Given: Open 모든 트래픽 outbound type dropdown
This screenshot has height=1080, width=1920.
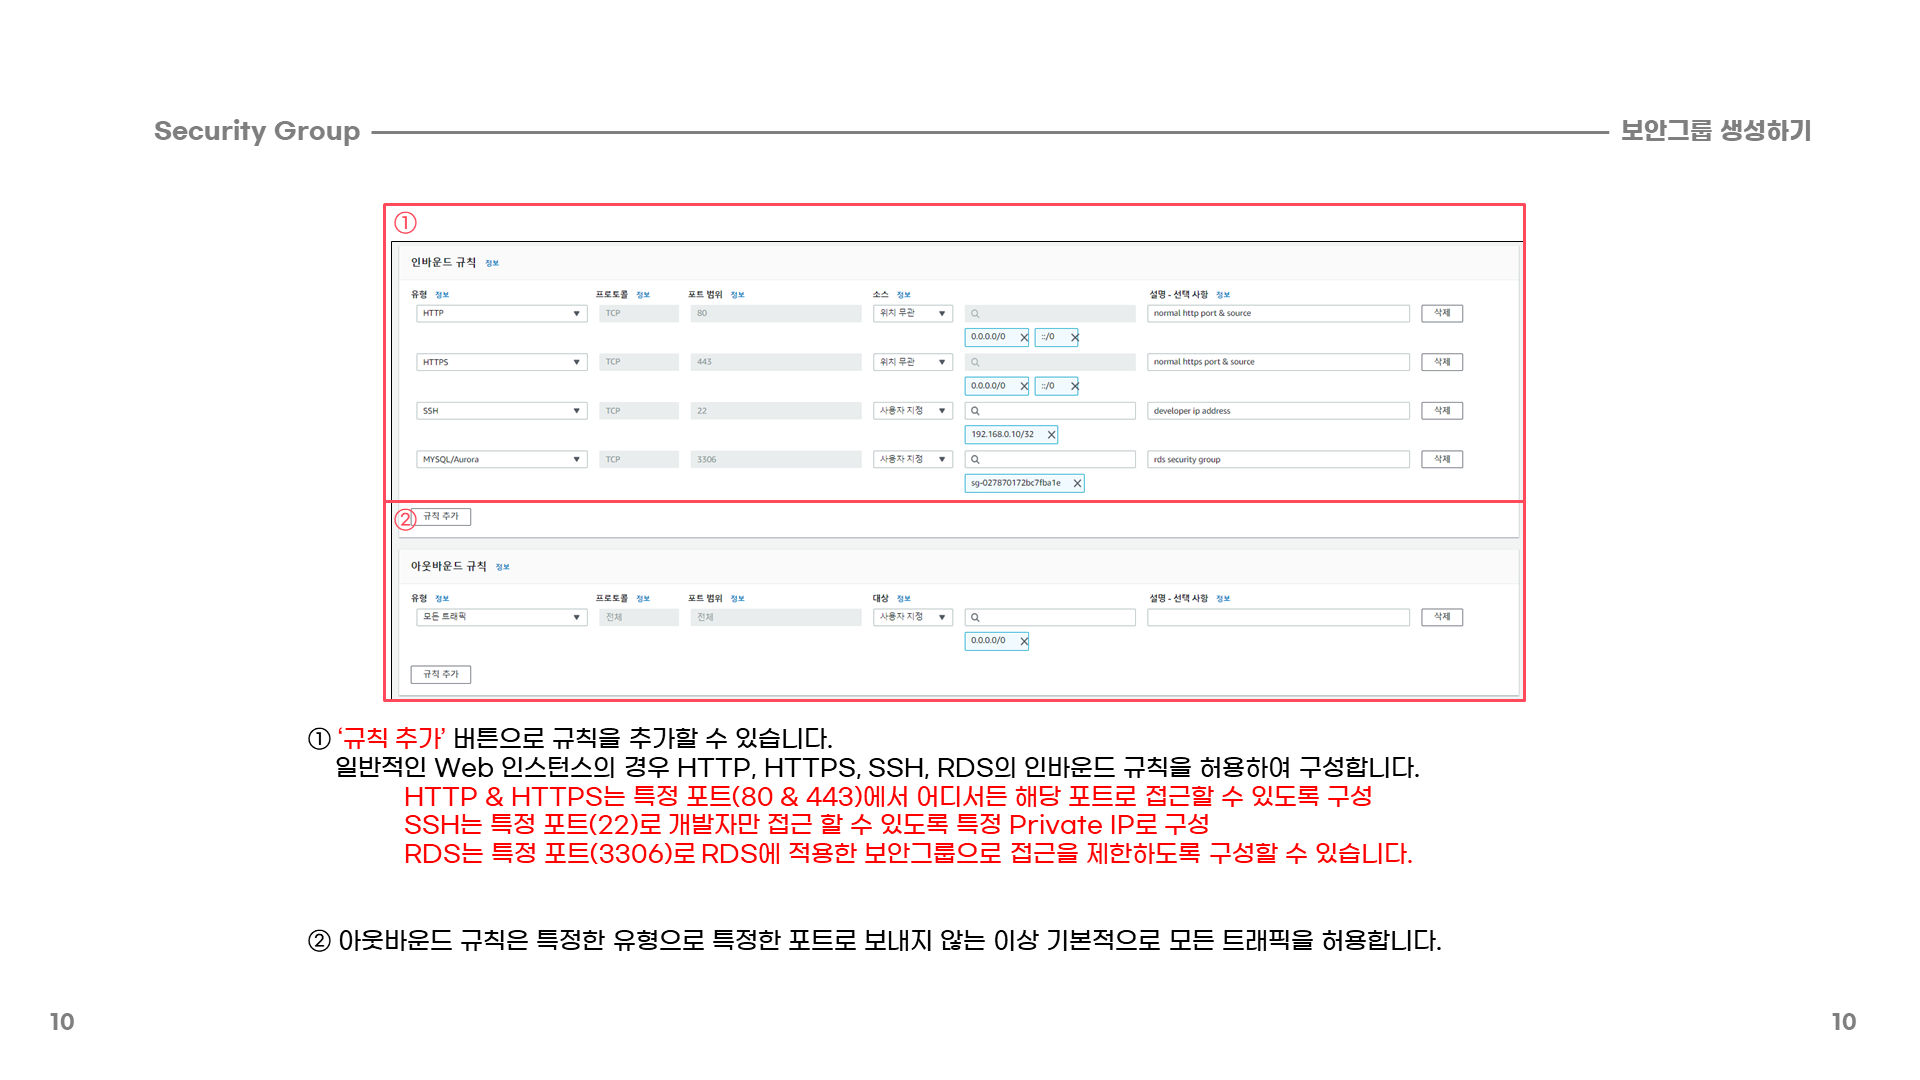Looking at the screenshot, I should click(x=501, y=617).
